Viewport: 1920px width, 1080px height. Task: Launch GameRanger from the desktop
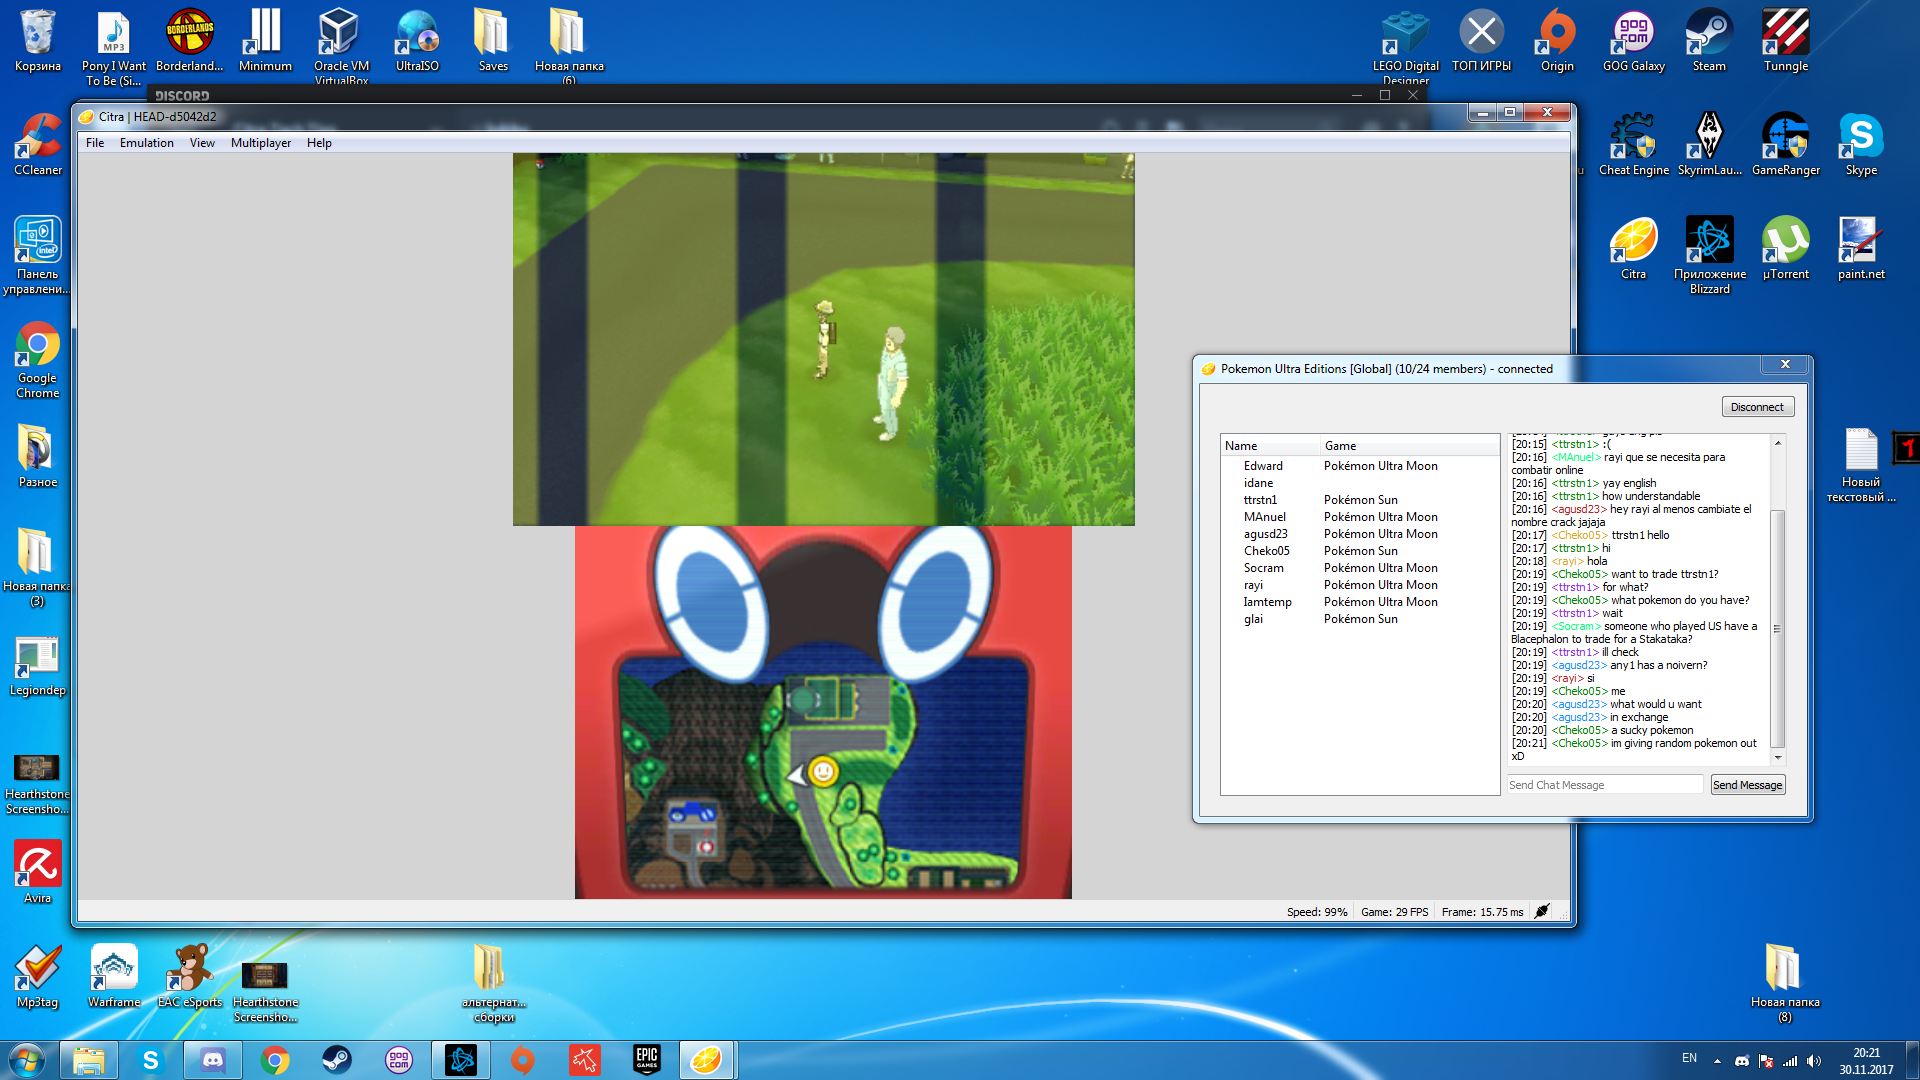click(x=1785, y=144)
